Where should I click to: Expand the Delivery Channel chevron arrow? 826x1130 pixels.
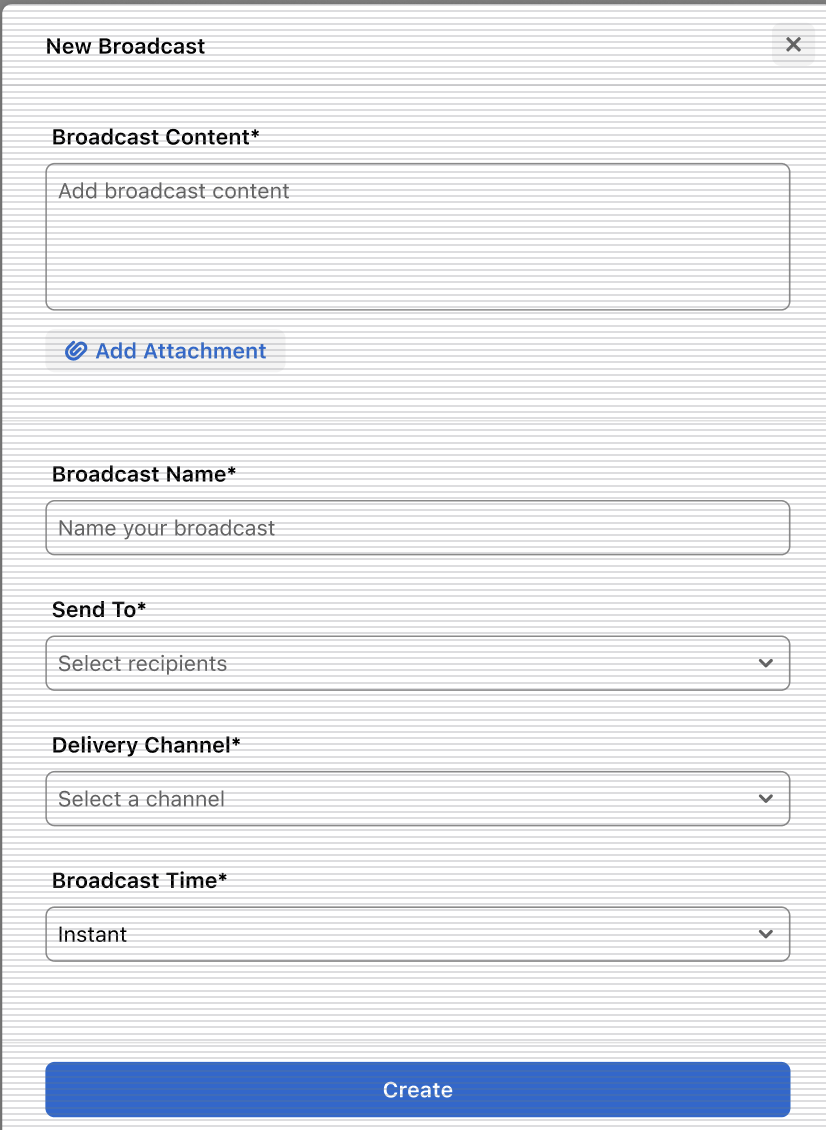tap(765, 798)
